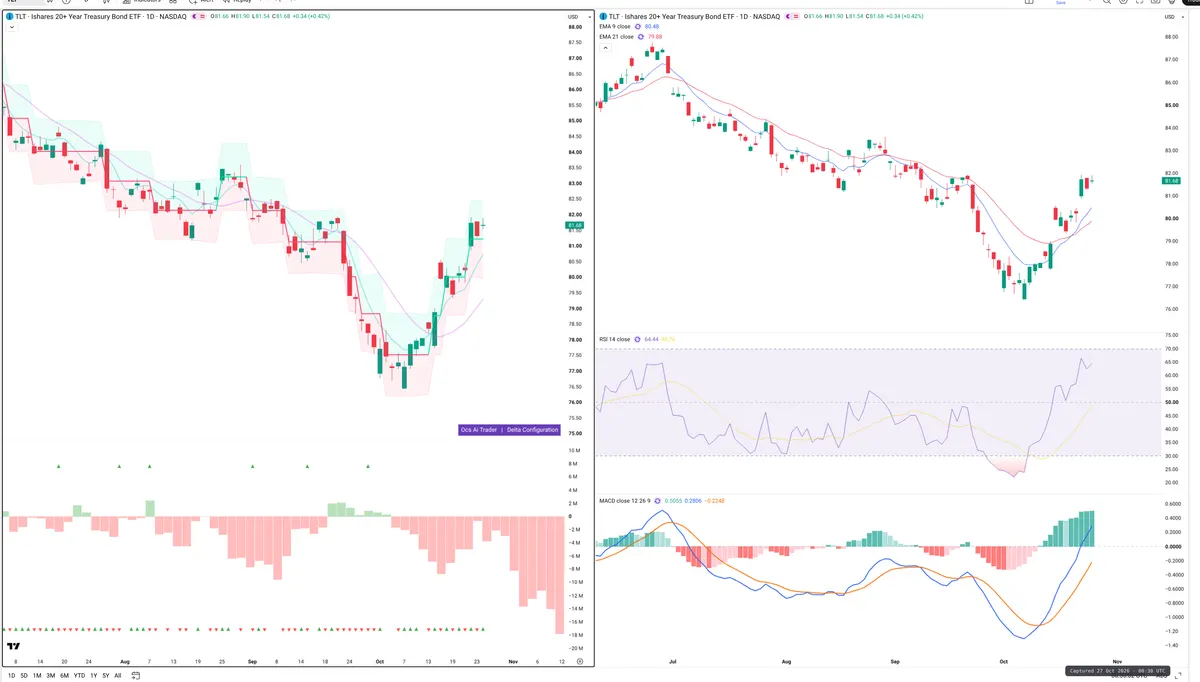Collapse the indicator legend chevron in right chart

[605, 46]
